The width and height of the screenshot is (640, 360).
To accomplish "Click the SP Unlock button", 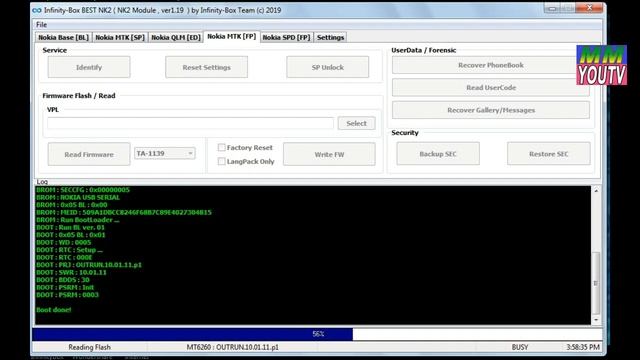I will tap(328, 67).
